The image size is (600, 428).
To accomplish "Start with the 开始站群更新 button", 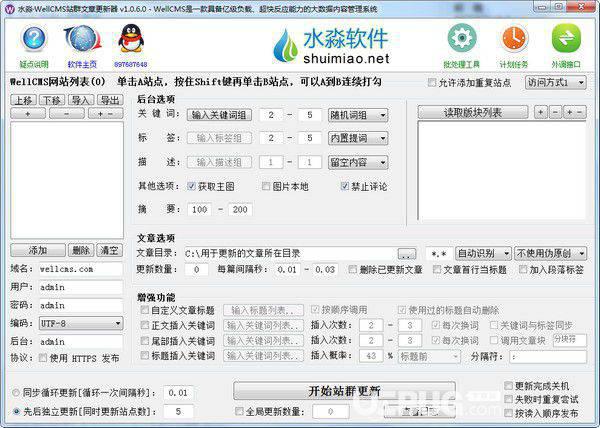I will 344,391.
